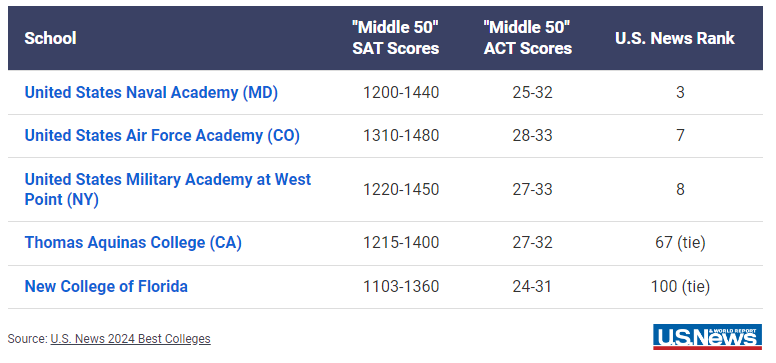Viewport: 776px width, 363px height.
Task: Open Thomas Aquinas College (CA) link
Action: (133, 243)
